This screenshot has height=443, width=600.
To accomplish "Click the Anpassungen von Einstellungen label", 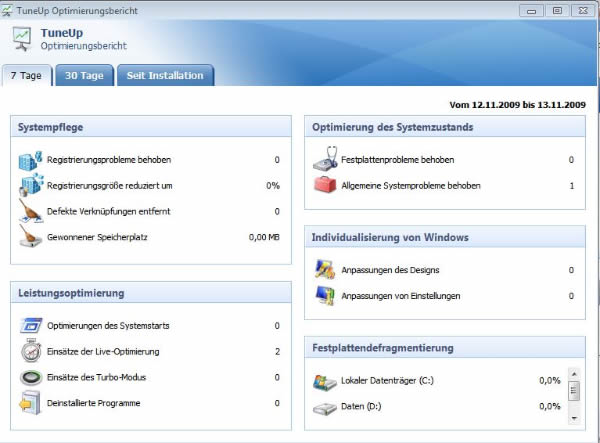I will pyautogui.click(x=401, y=296).
